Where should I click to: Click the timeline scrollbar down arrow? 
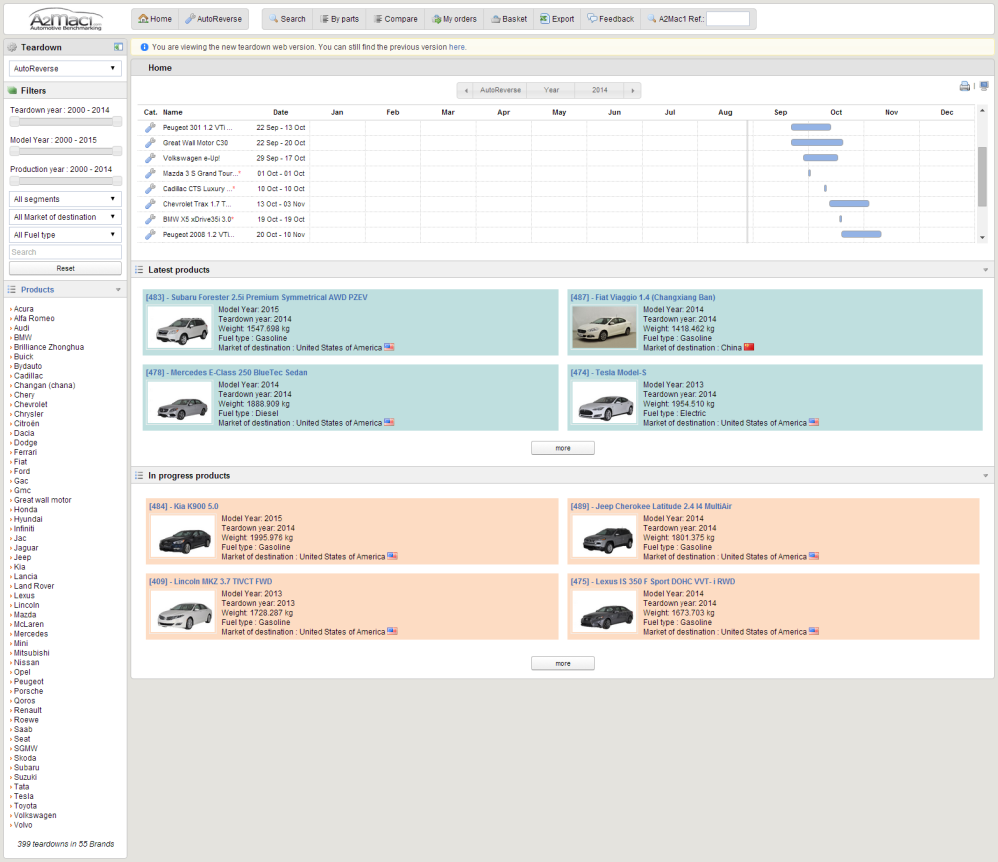[982, 237]
